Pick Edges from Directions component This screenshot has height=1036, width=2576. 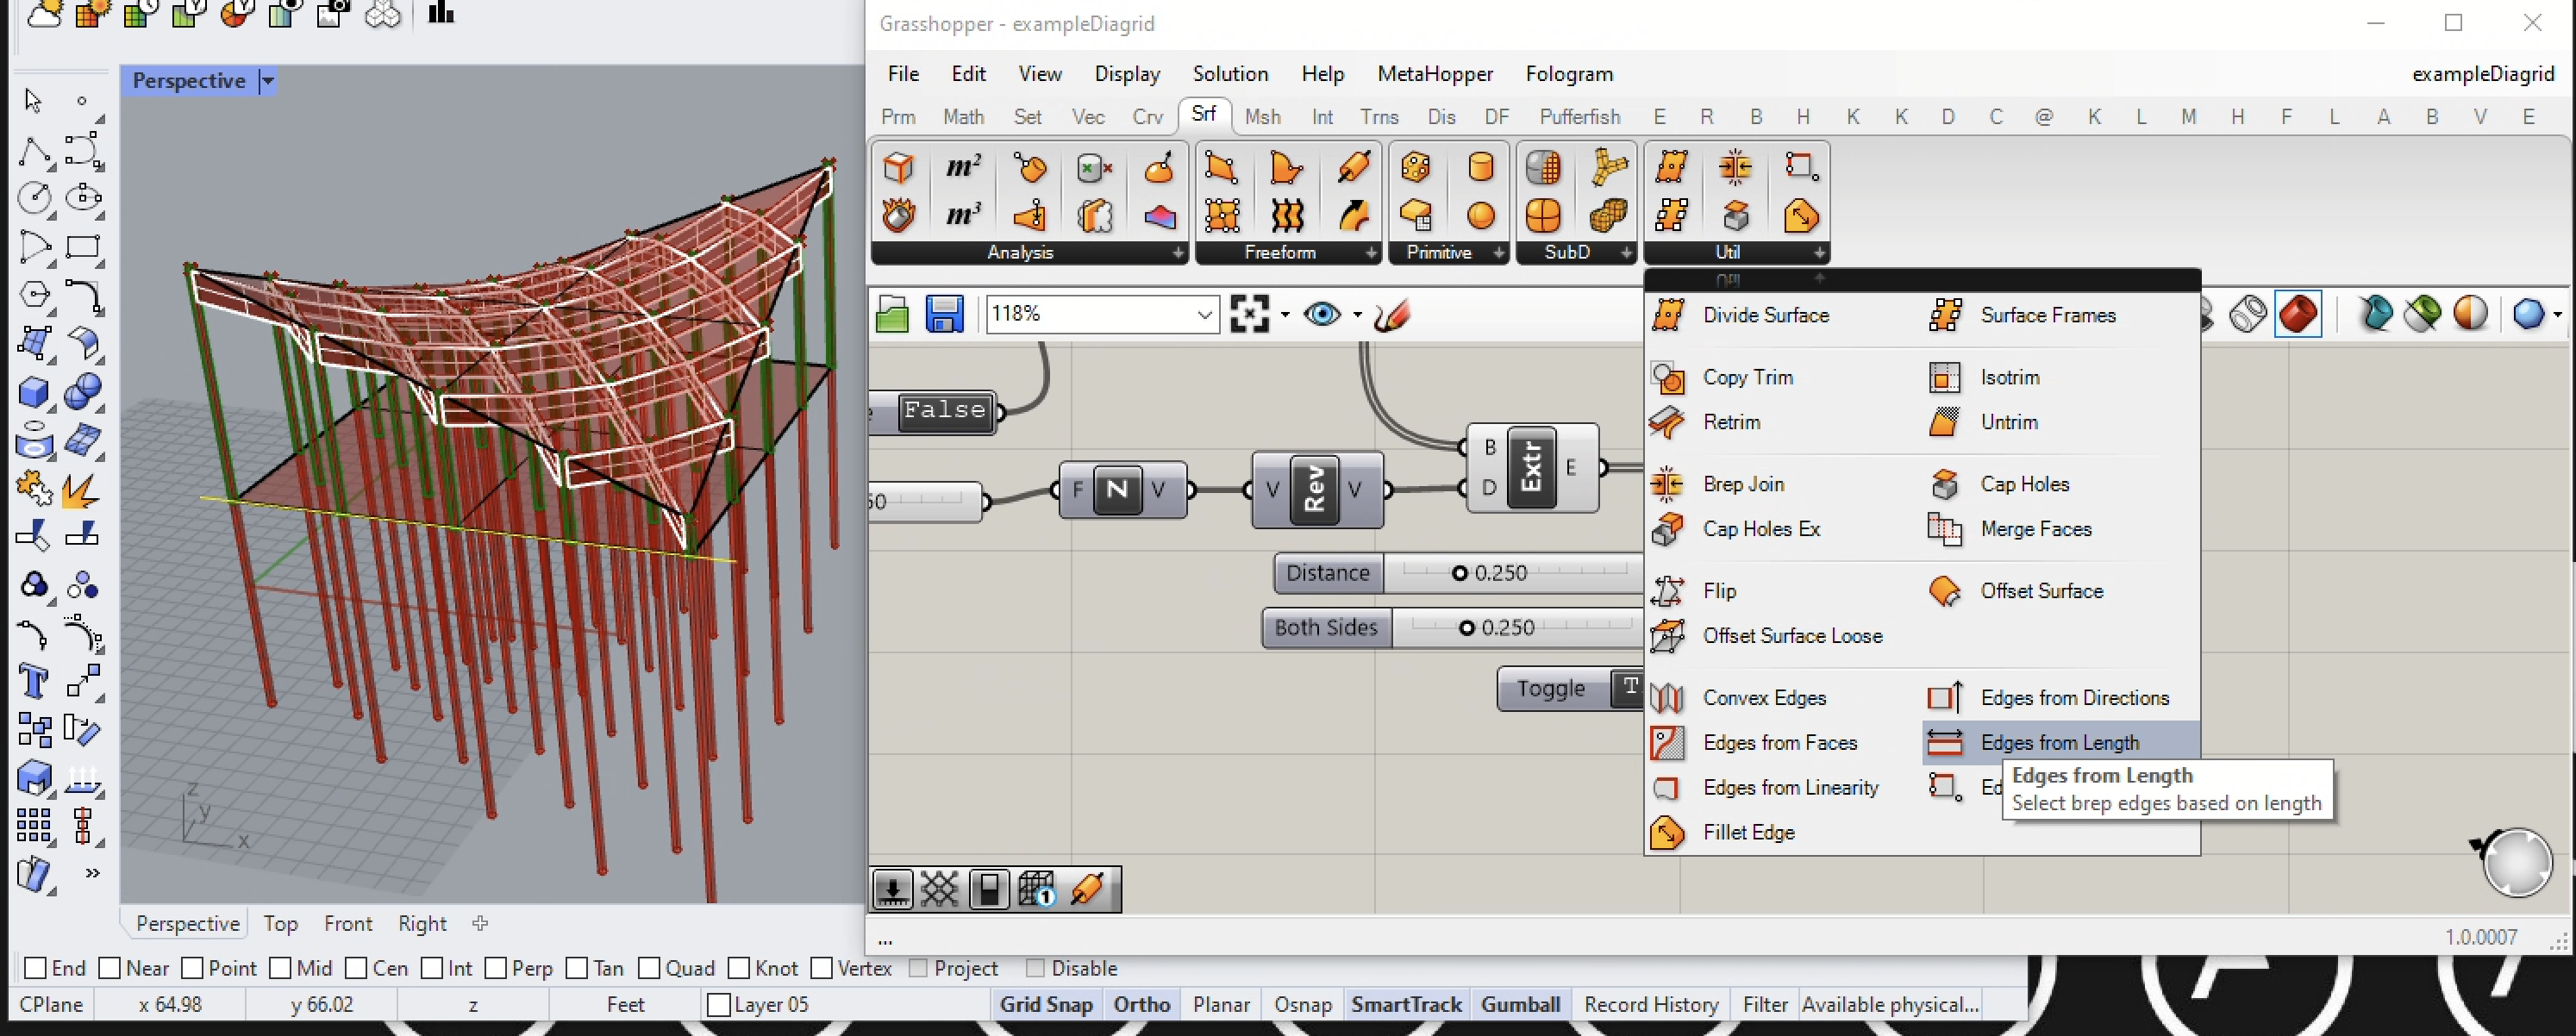[2049, 698]
